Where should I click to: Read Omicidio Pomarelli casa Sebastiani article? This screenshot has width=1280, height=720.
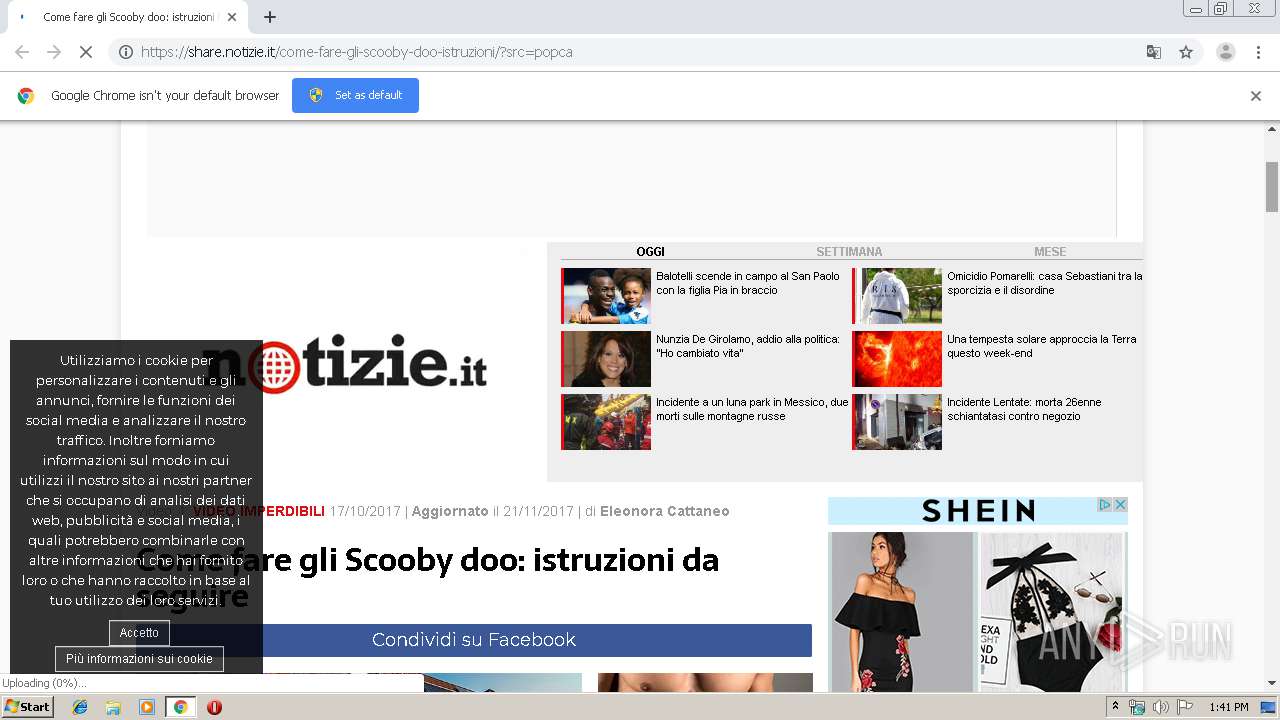pyautogui.click(x=1044, y=283)
